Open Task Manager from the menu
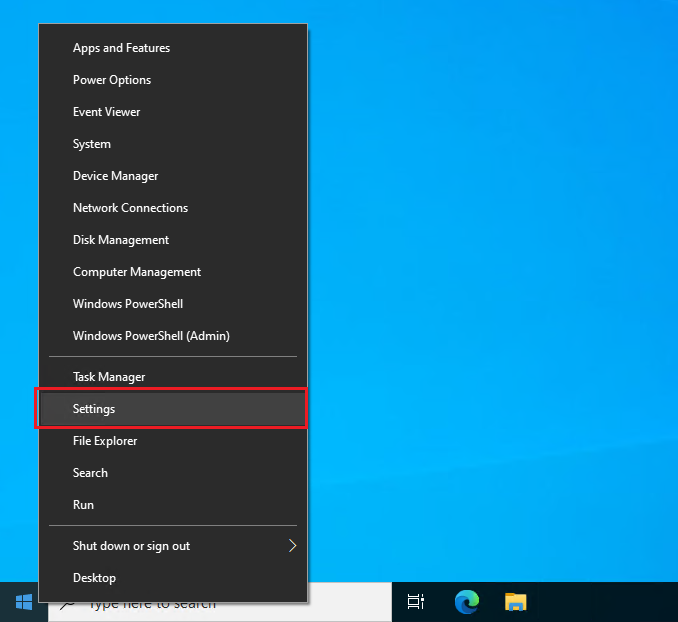This screenshot has width=678, height=622. click(x=109, y=377)
